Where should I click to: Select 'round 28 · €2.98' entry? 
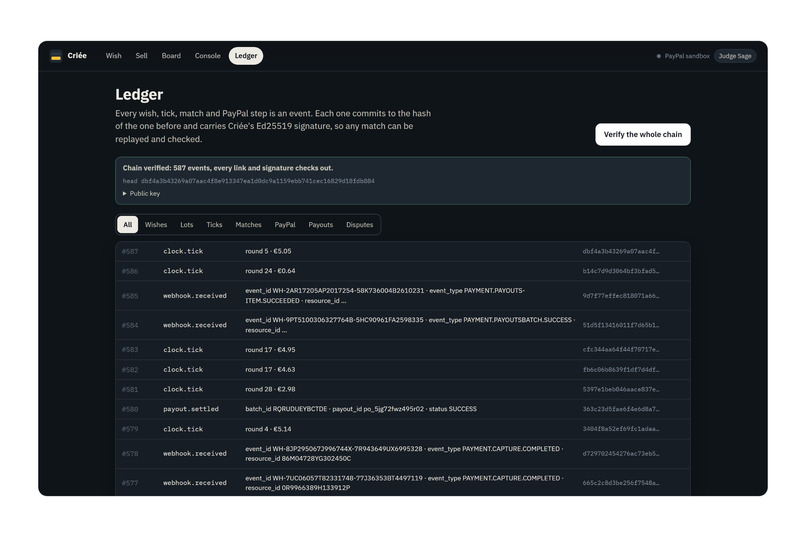(x=270, y=390)
